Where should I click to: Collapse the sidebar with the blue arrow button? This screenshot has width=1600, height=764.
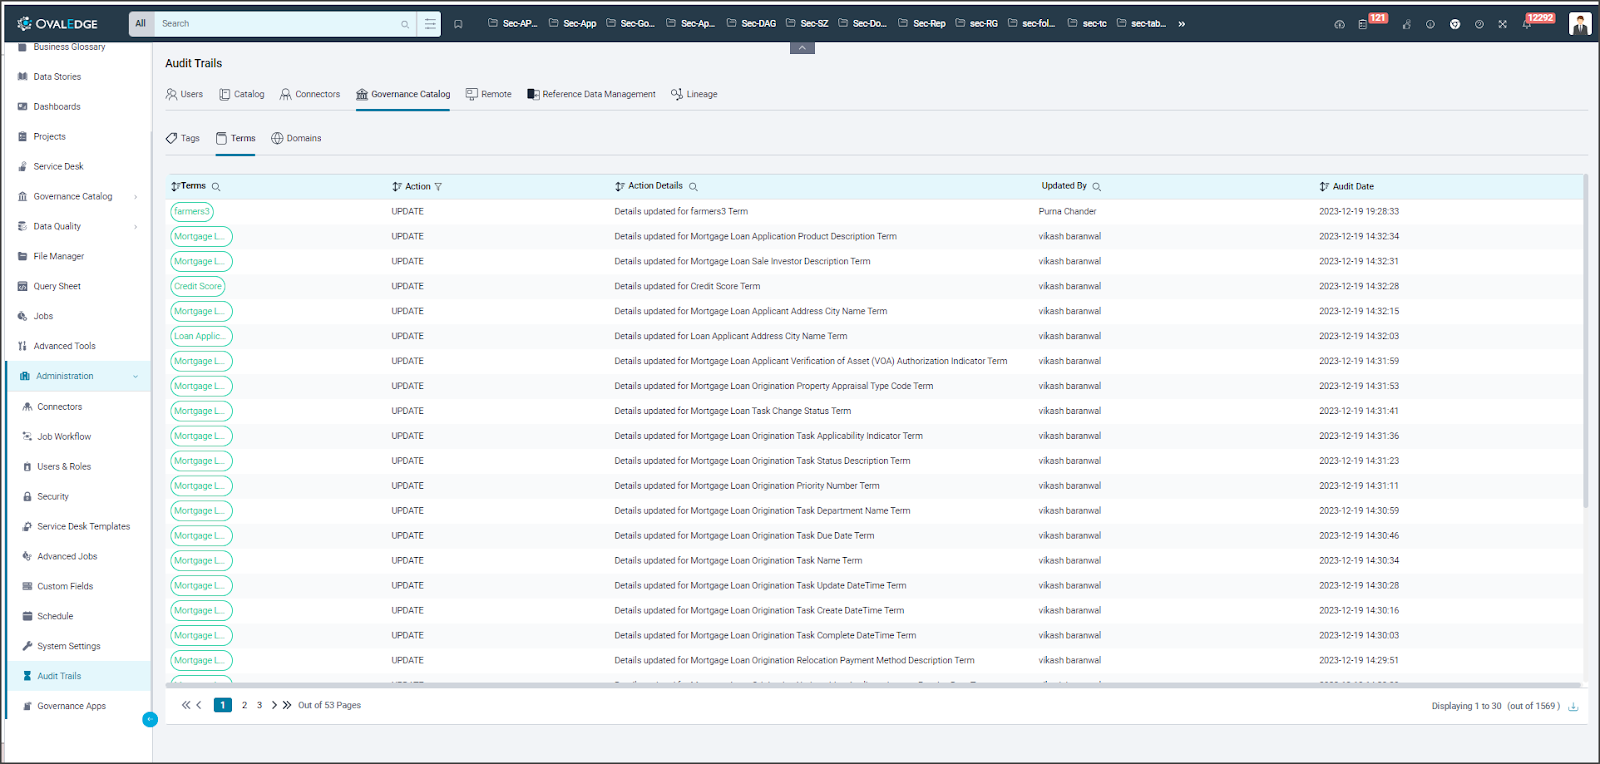tap(150, 719)
